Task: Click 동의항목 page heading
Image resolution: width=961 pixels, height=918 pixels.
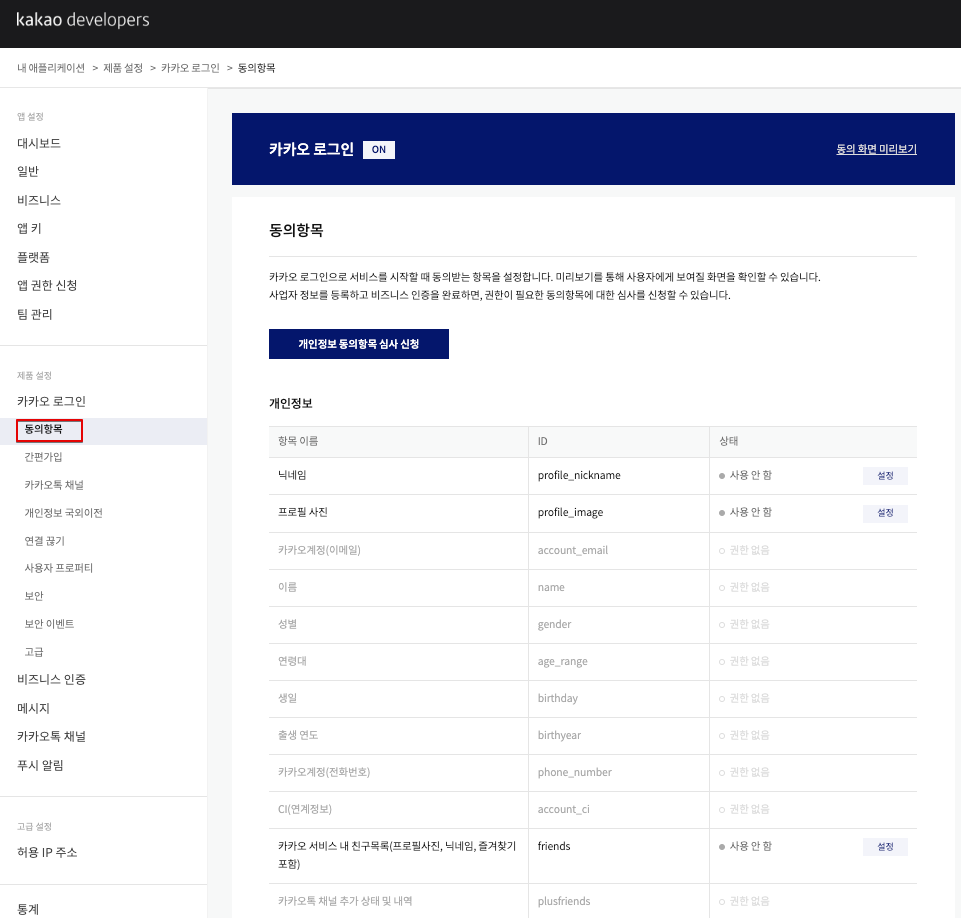Action: coord(296,230)
